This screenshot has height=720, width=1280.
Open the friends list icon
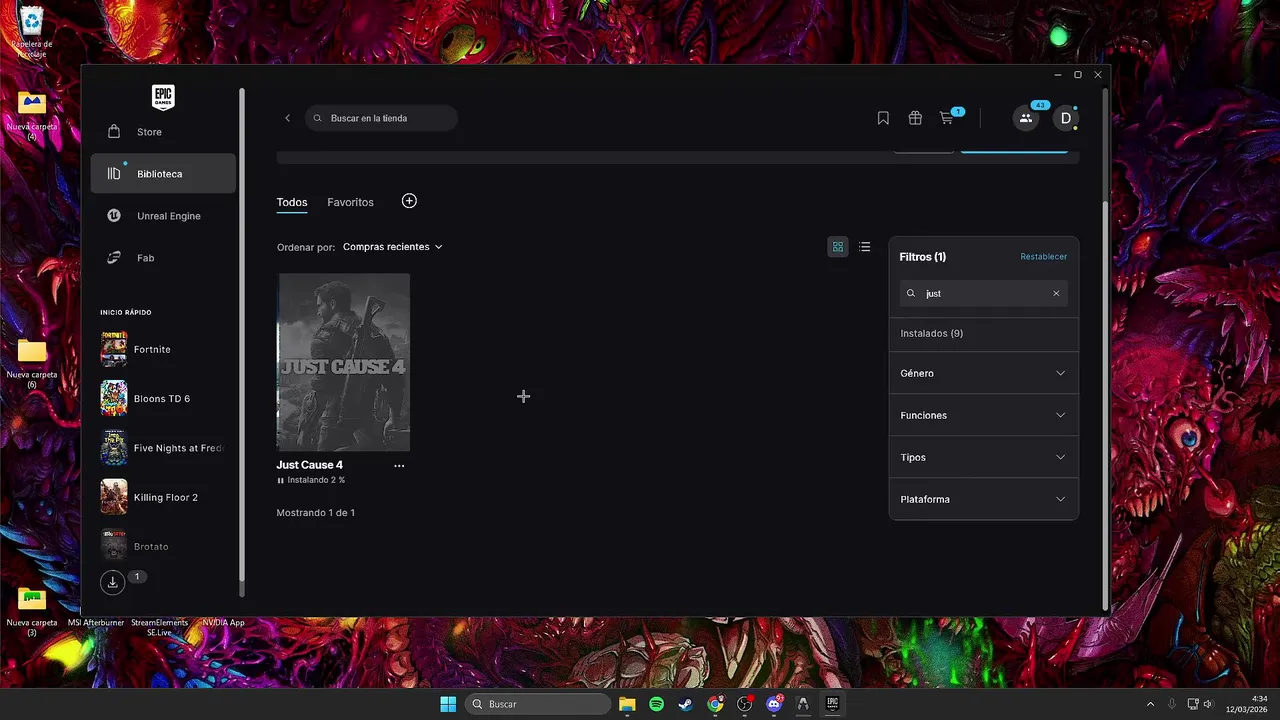tap(1026, 118)
